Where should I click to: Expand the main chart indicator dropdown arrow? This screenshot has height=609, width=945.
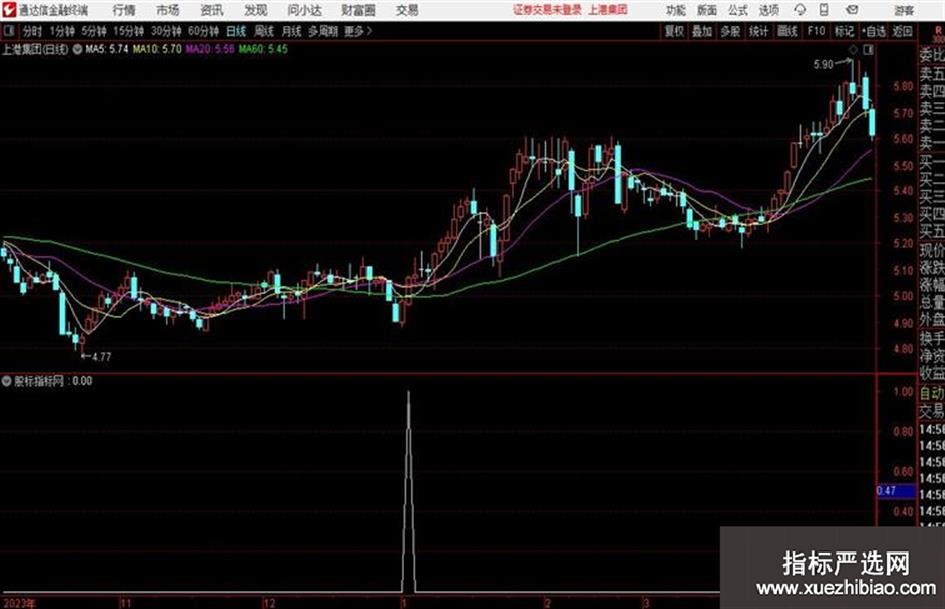tap(77, 49)
